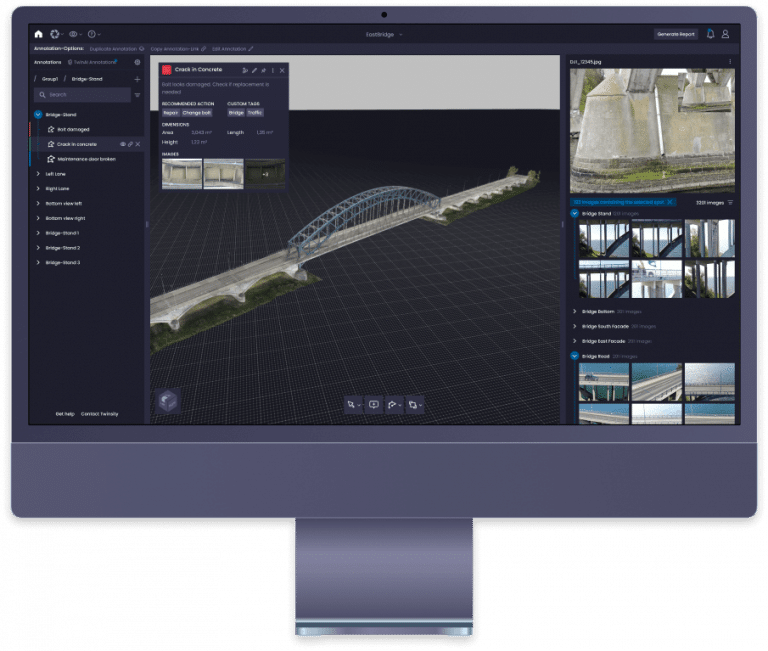Viewport: 768px width, 651px height.
Task: Open the notifications bell
Action: [x=710, y=34]
